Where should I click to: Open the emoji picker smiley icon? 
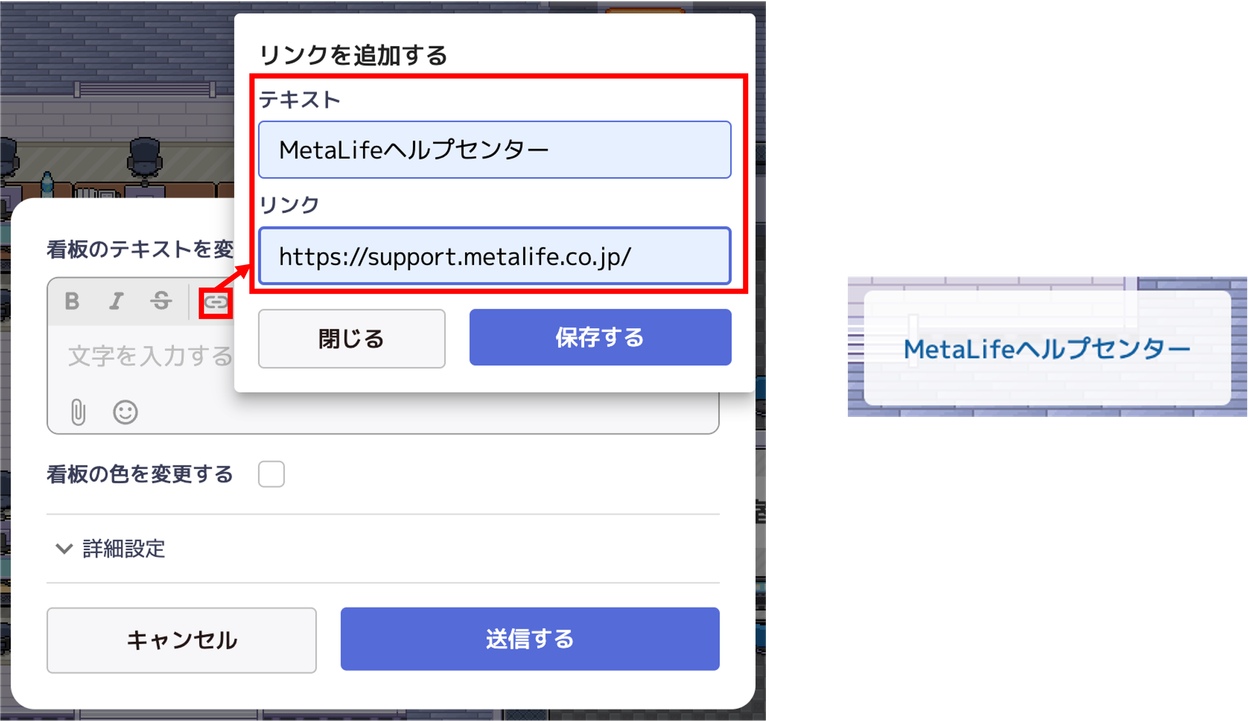click(125, 411)
